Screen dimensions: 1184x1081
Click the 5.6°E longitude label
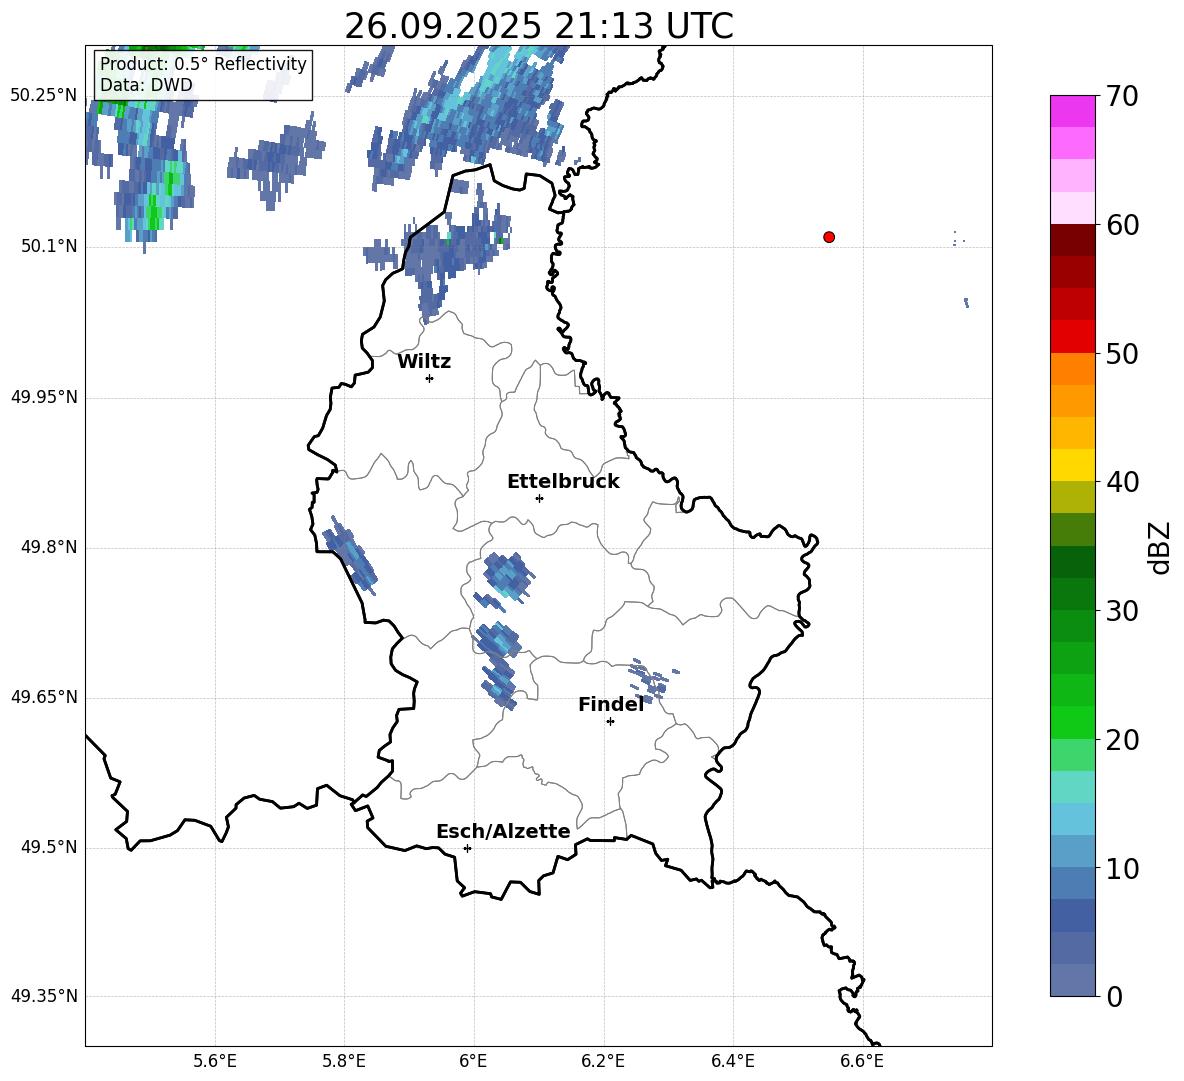215,1061
